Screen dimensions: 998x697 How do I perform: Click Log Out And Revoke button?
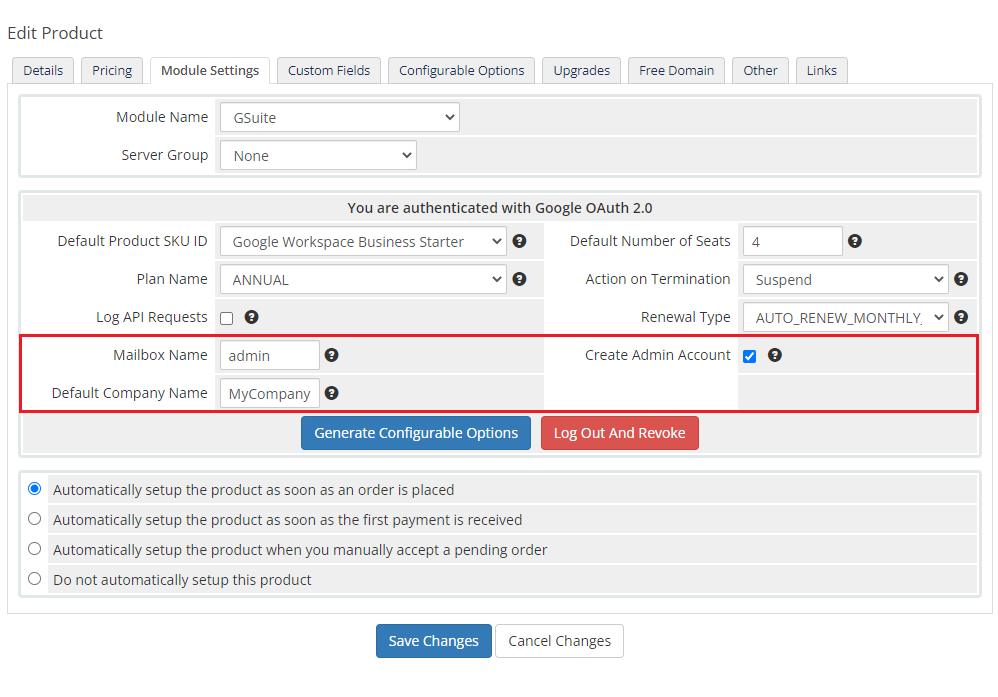click(619, 433)
